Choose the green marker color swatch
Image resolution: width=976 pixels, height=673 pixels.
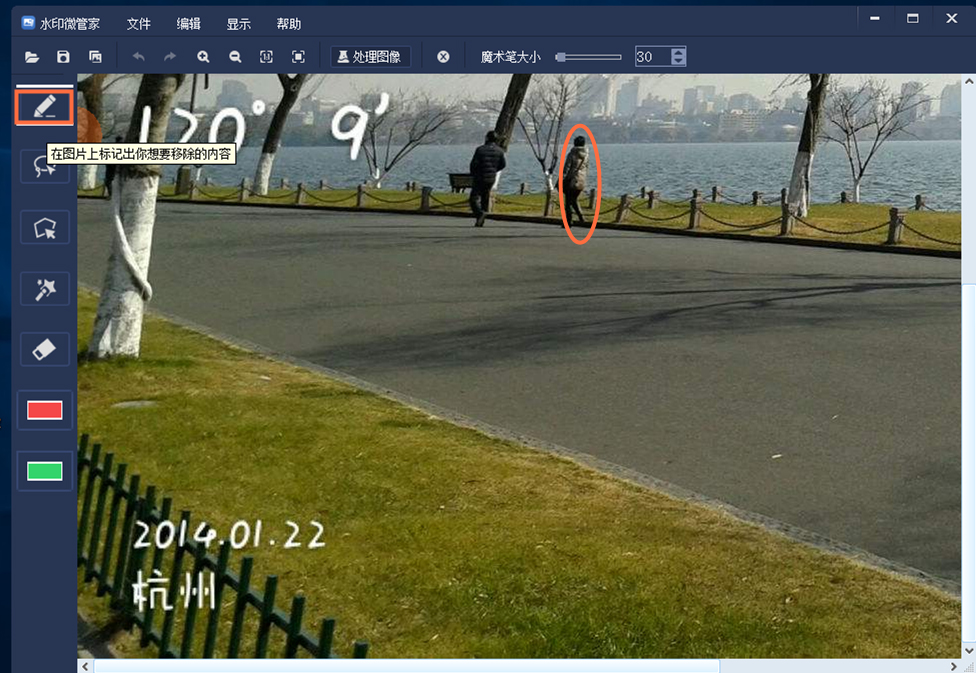click(x=45, y=471)
